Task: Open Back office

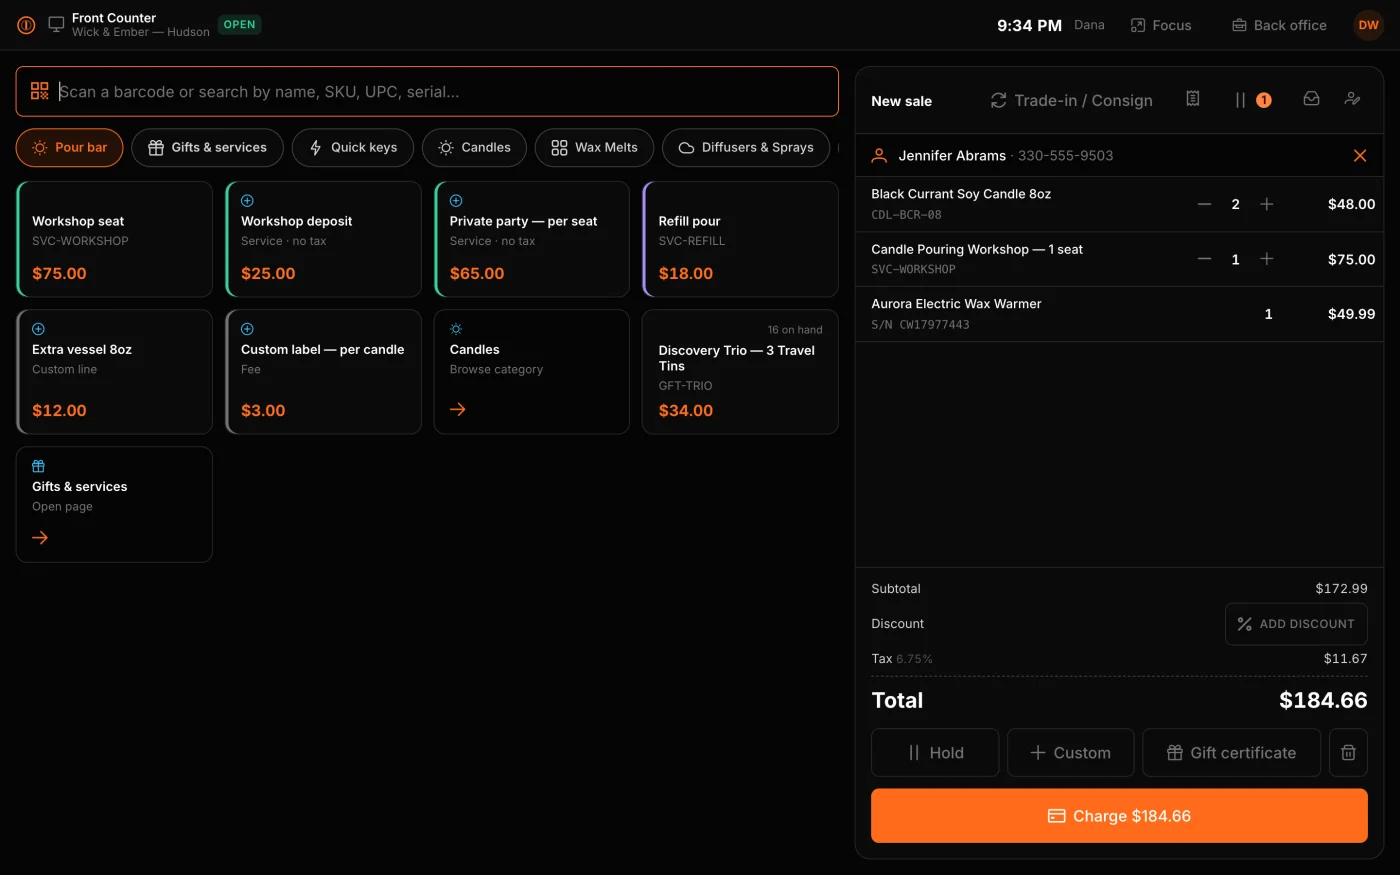Action: [x=1279, y=25]
